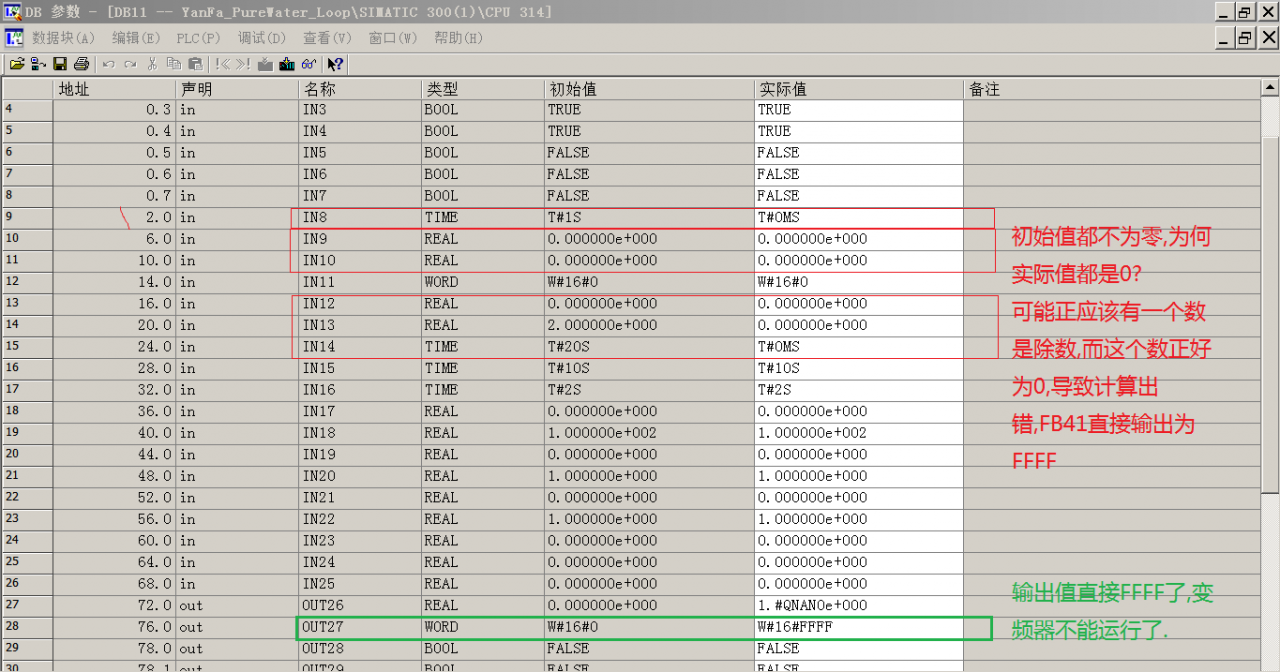Restore the inner document window
Screen dimensions: 1280x672
1245,38
